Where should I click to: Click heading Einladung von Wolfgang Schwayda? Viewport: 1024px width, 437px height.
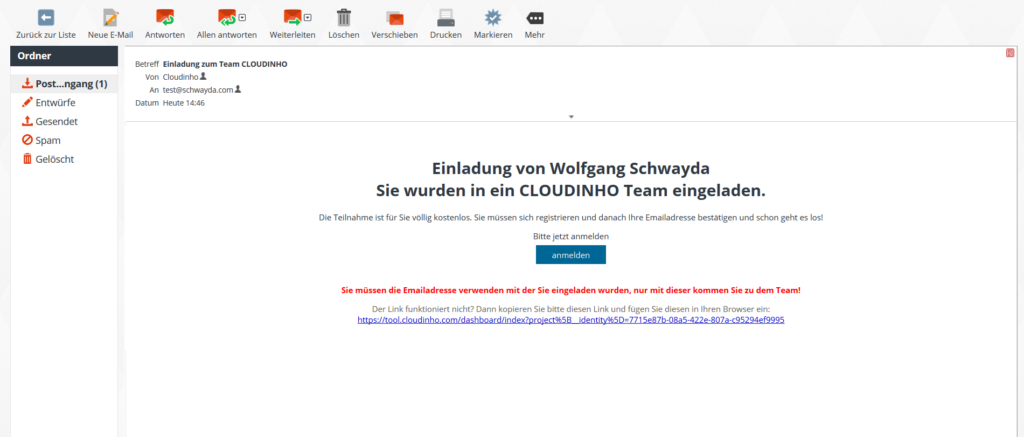[571, 168]
